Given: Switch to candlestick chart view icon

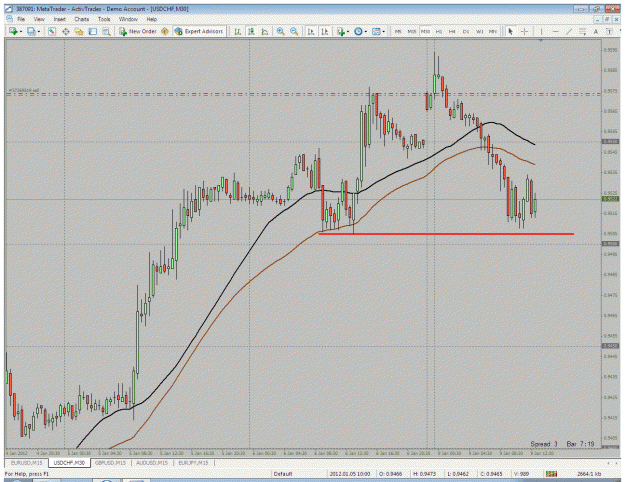Looking at the screenshot, I should (251, 31).
